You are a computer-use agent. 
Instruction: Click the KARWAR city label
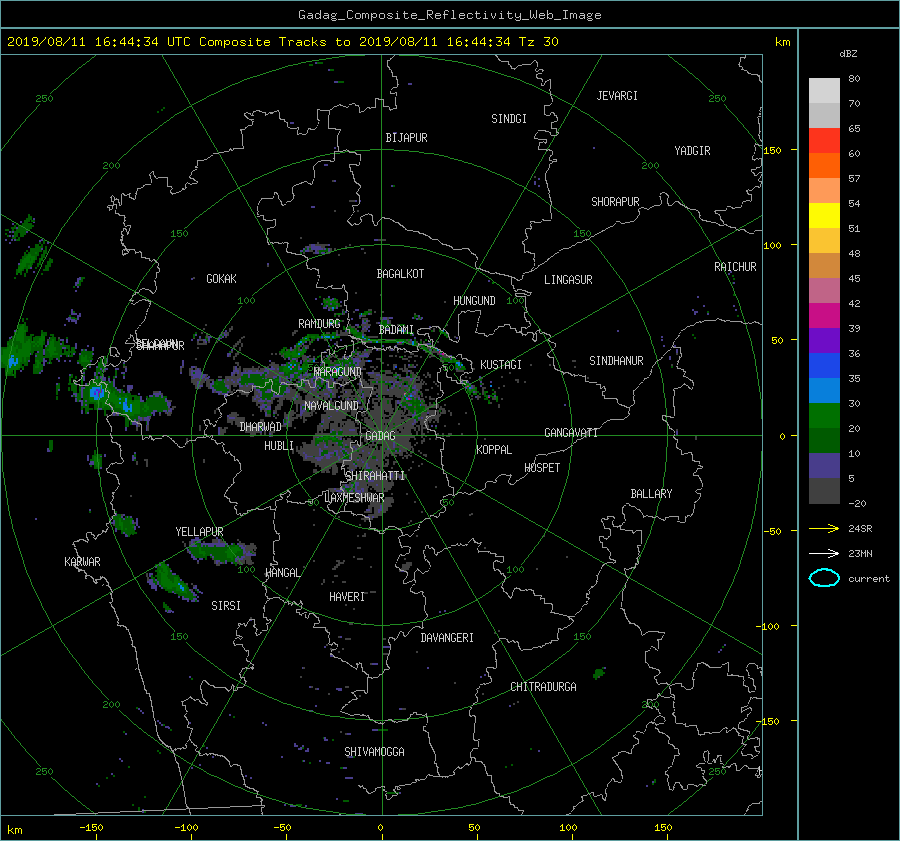coord(82,562)
